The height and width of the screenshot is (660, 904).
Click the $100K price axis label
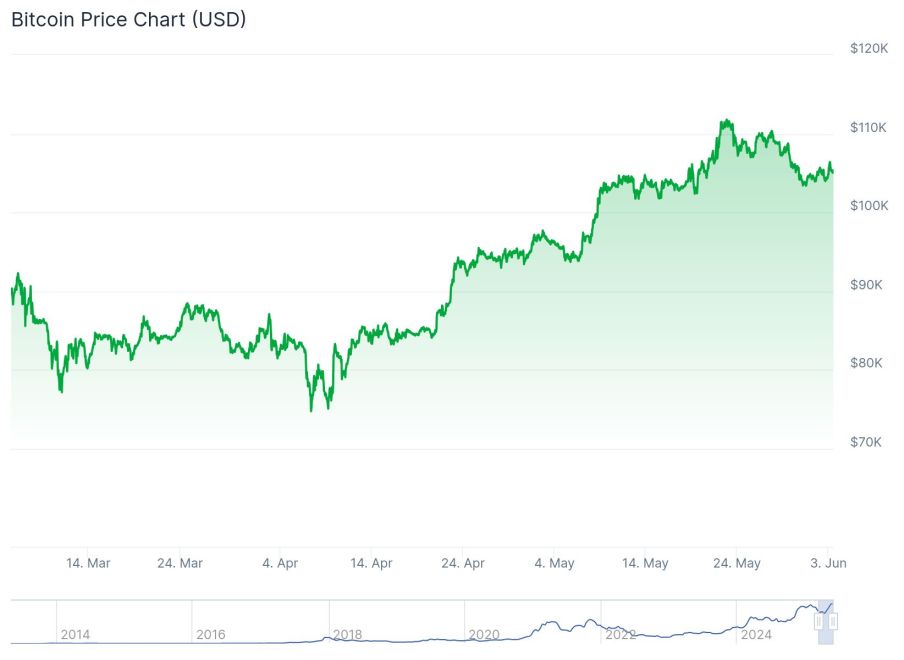tap(868, 205)
